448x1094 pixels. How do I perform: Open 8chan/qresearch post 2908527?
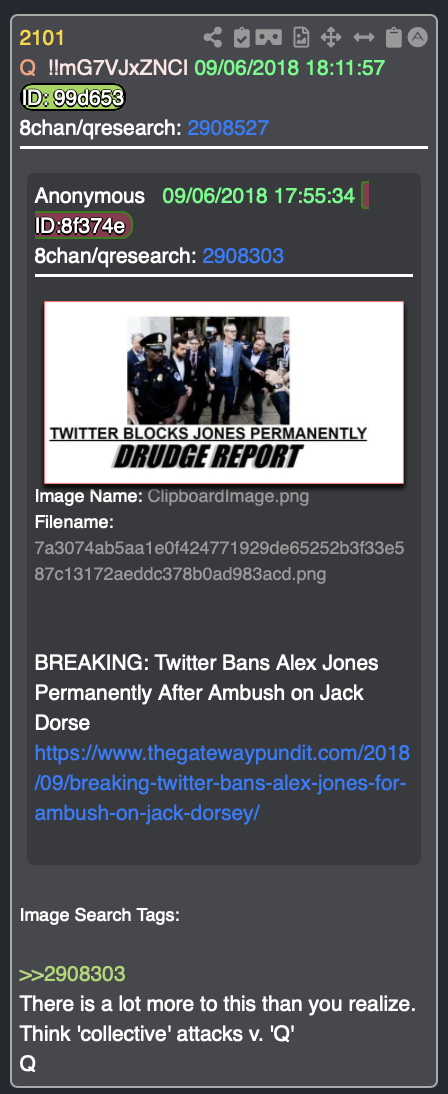228,128
